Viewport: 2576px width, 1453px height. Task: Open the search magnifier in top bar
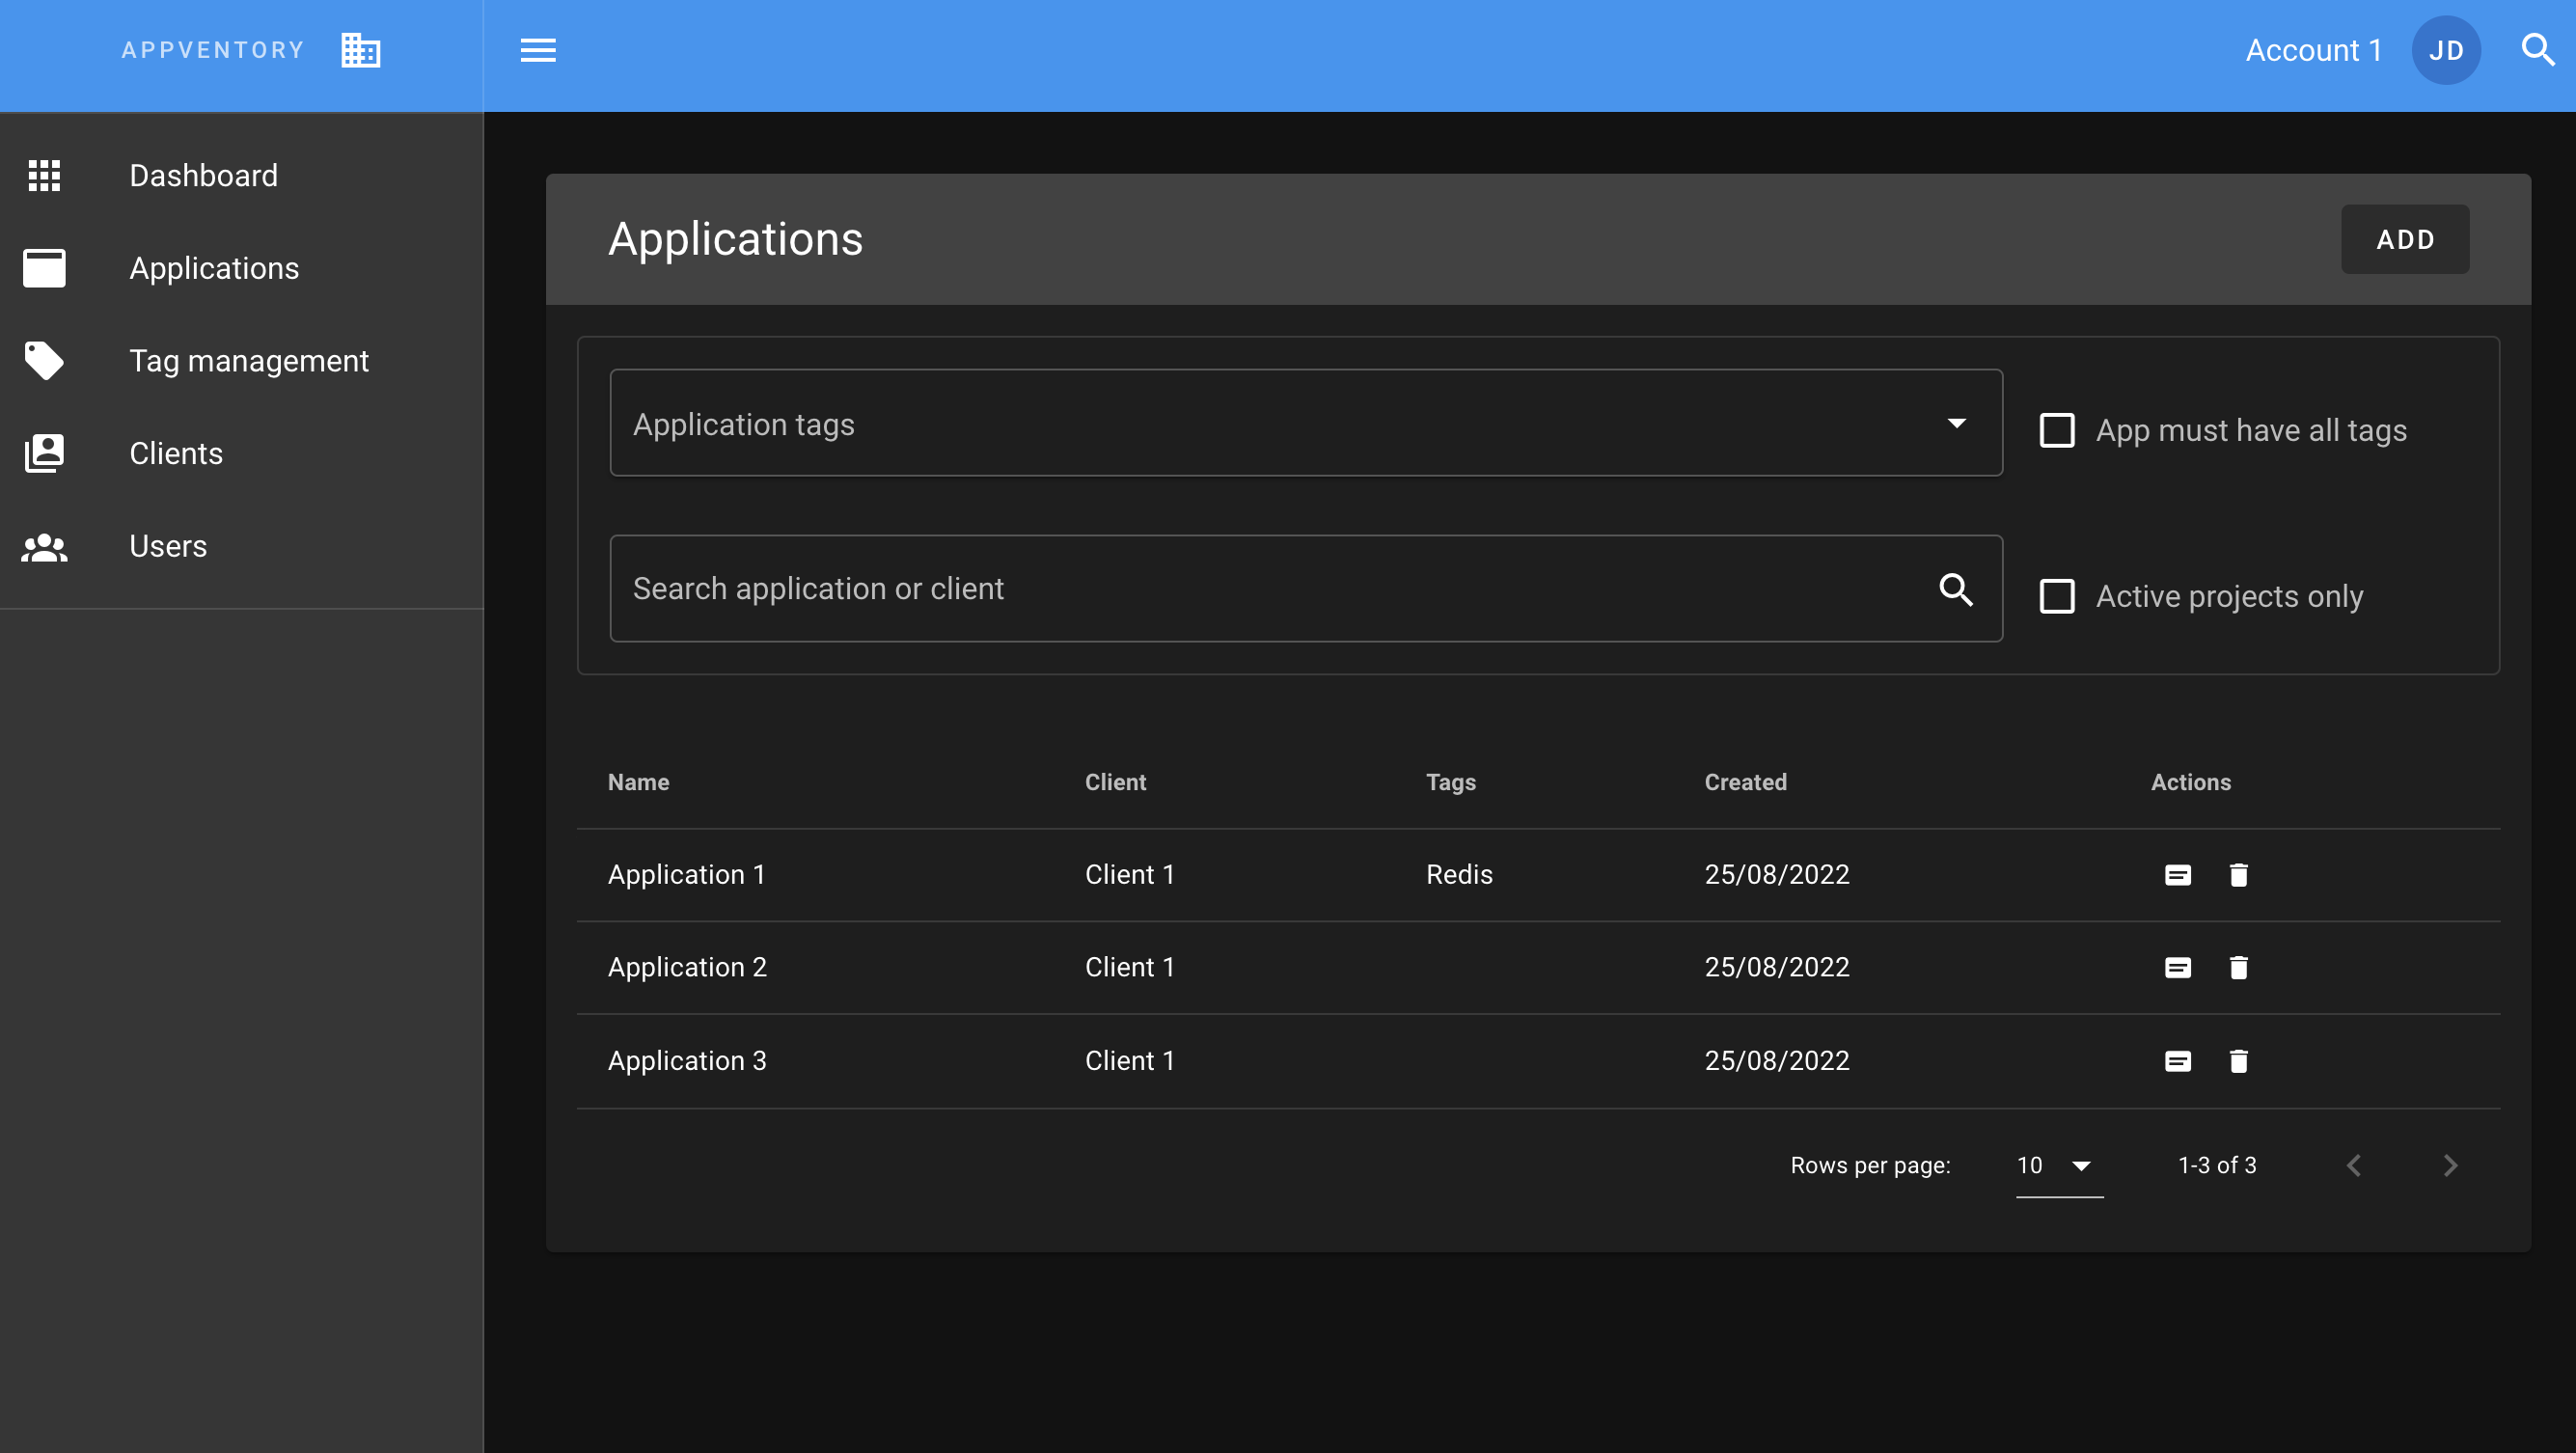[2536, 50]
